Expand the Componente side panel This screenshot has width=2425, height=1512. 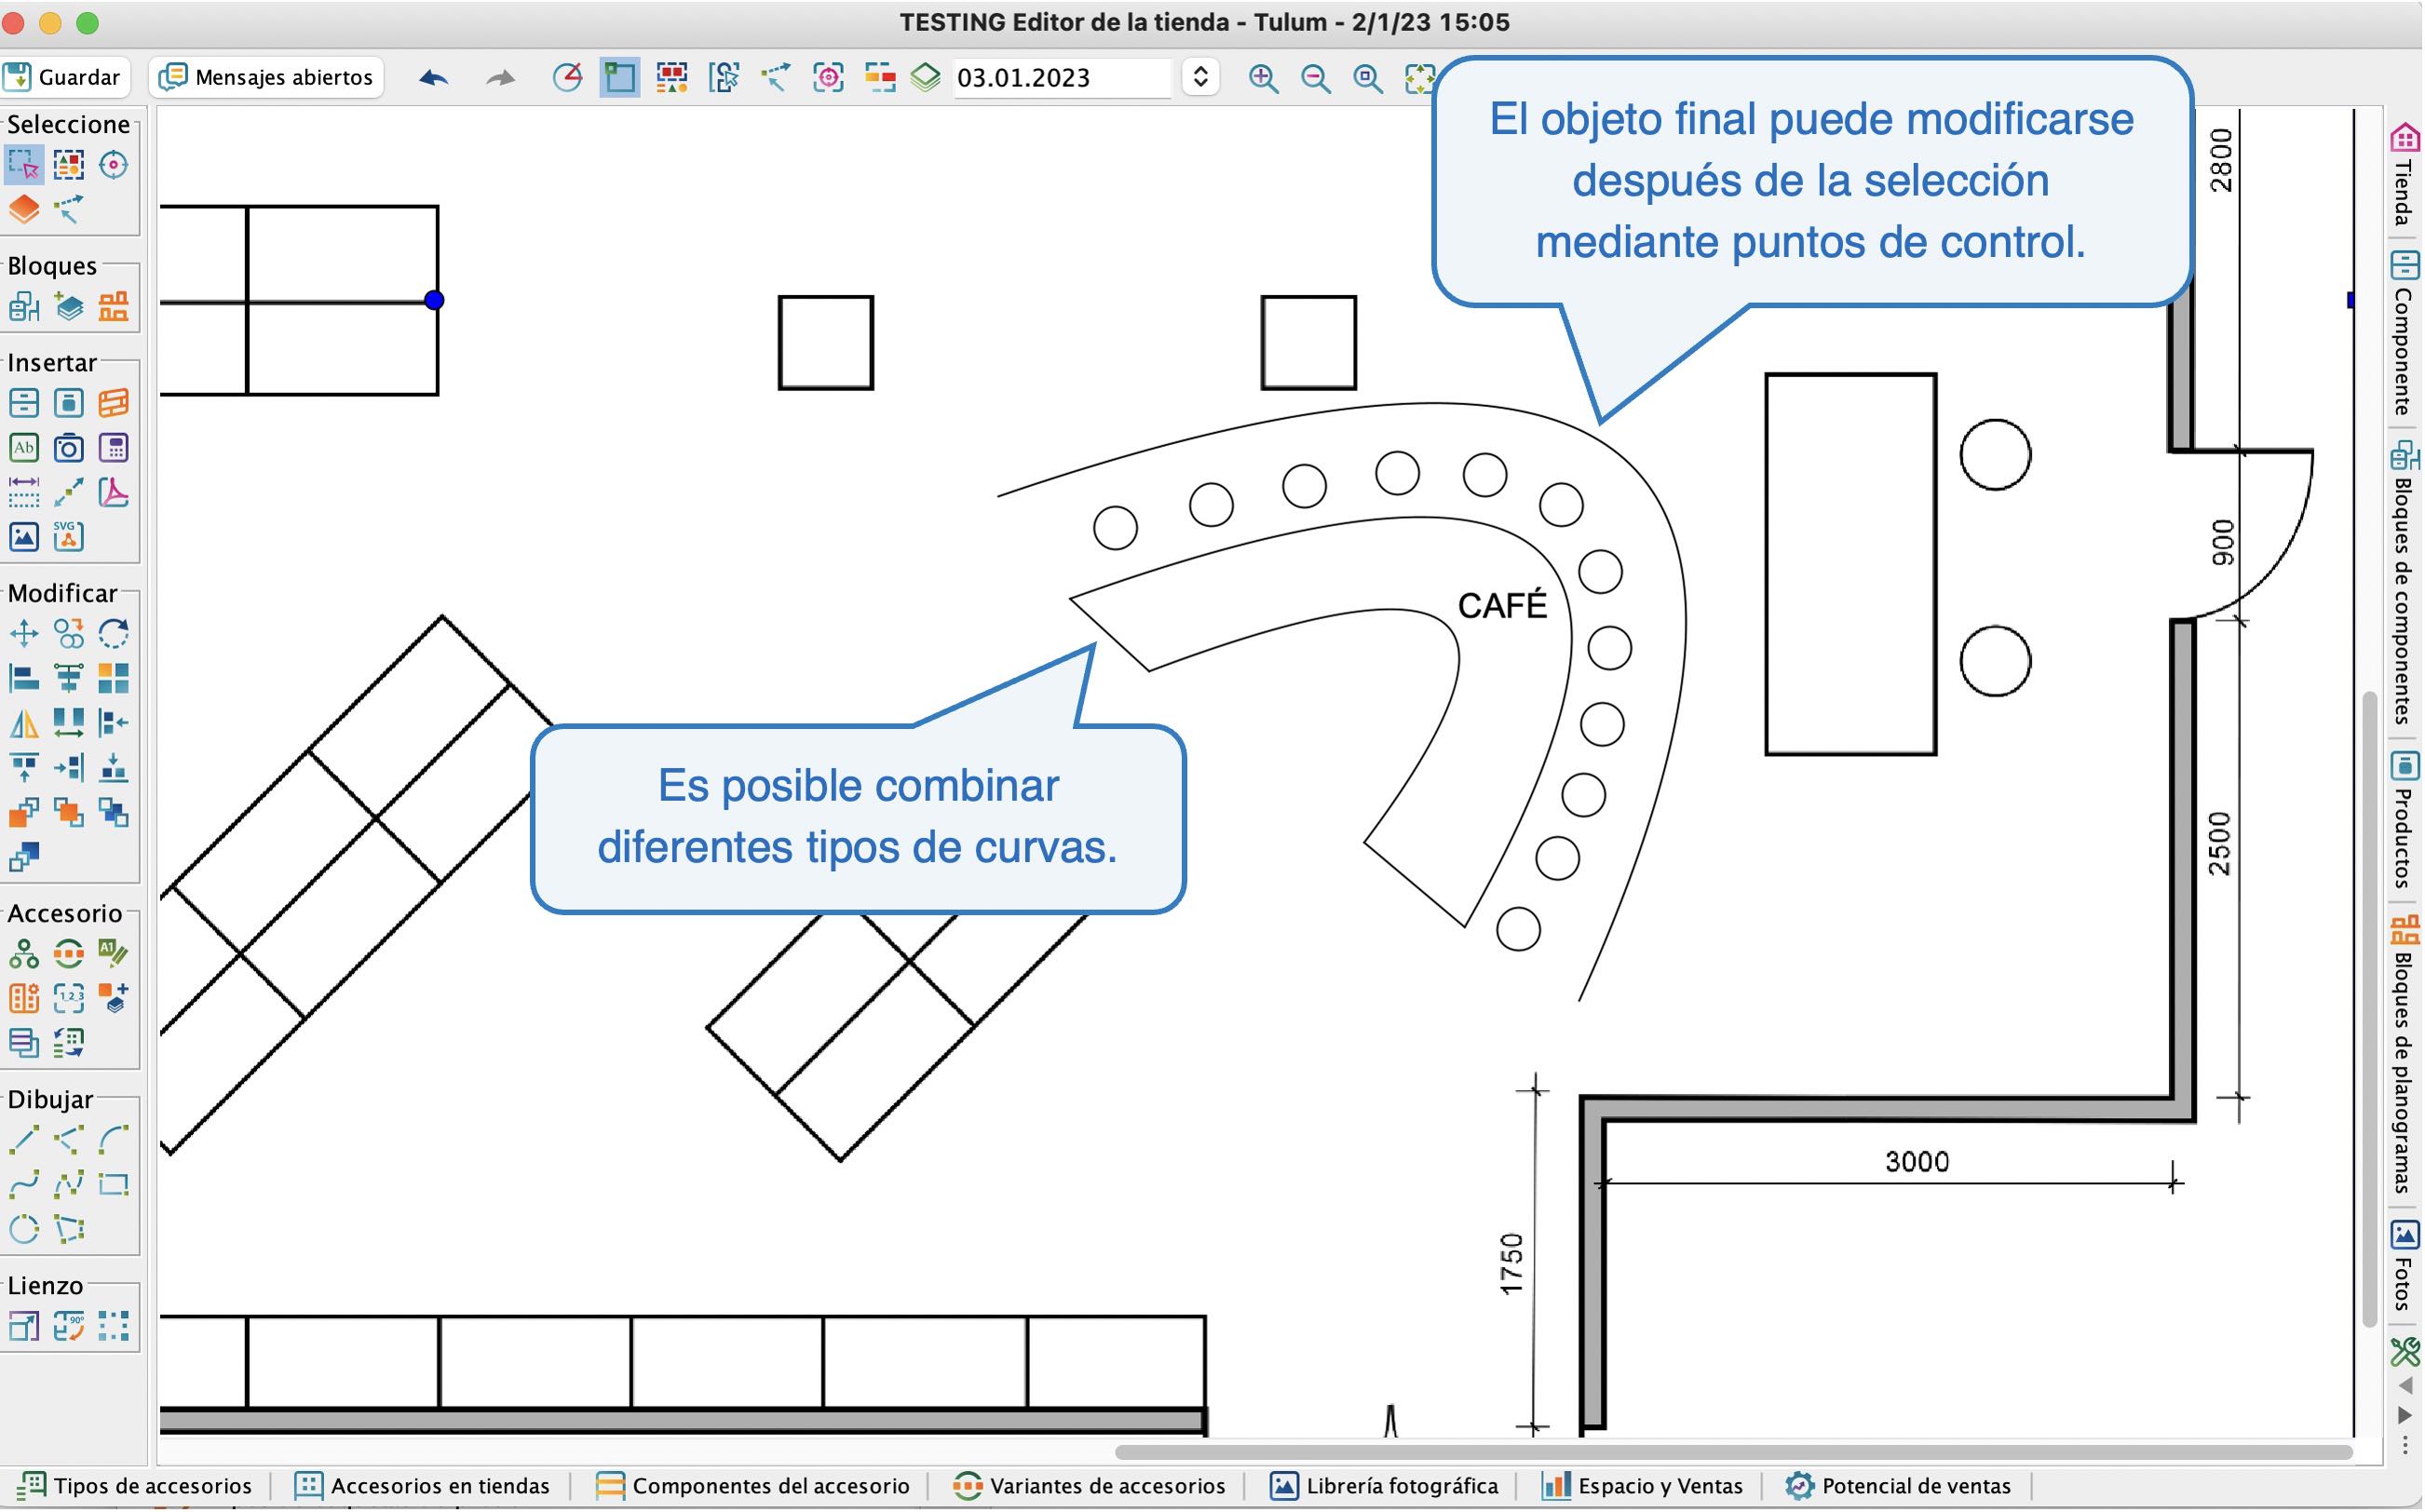click(x=2405, y=334)
